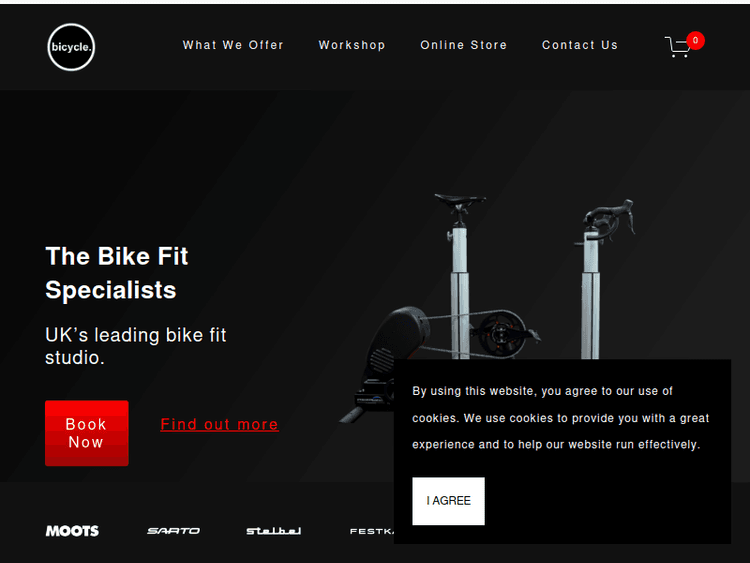Screen dimensions: 750x563
Task: Select the Stelbel brand logo
Action: click(274, 531)
